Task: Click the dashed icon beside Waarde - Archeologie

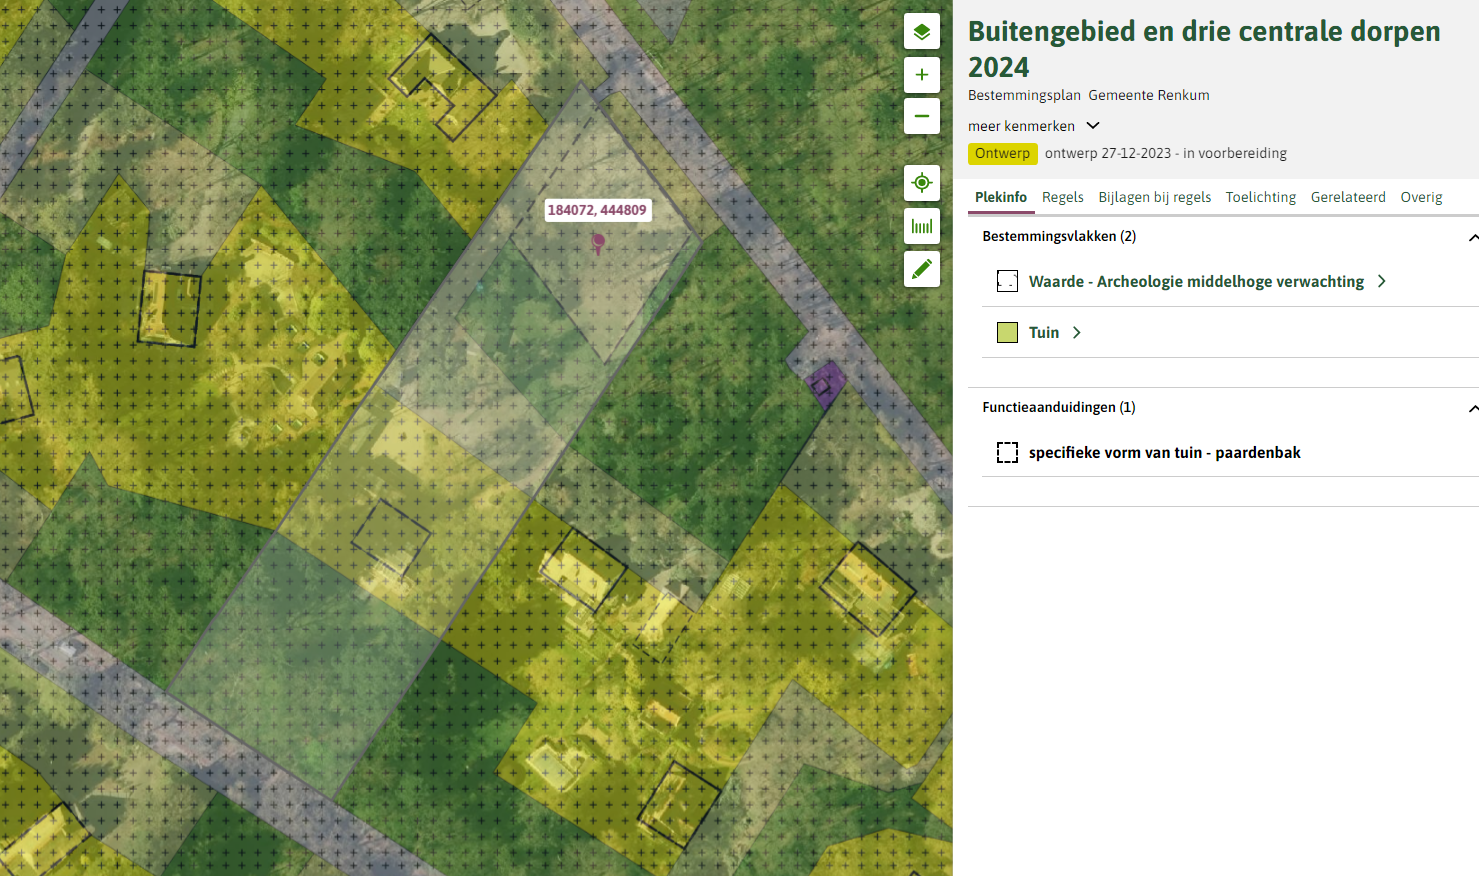Action: 1007,281
